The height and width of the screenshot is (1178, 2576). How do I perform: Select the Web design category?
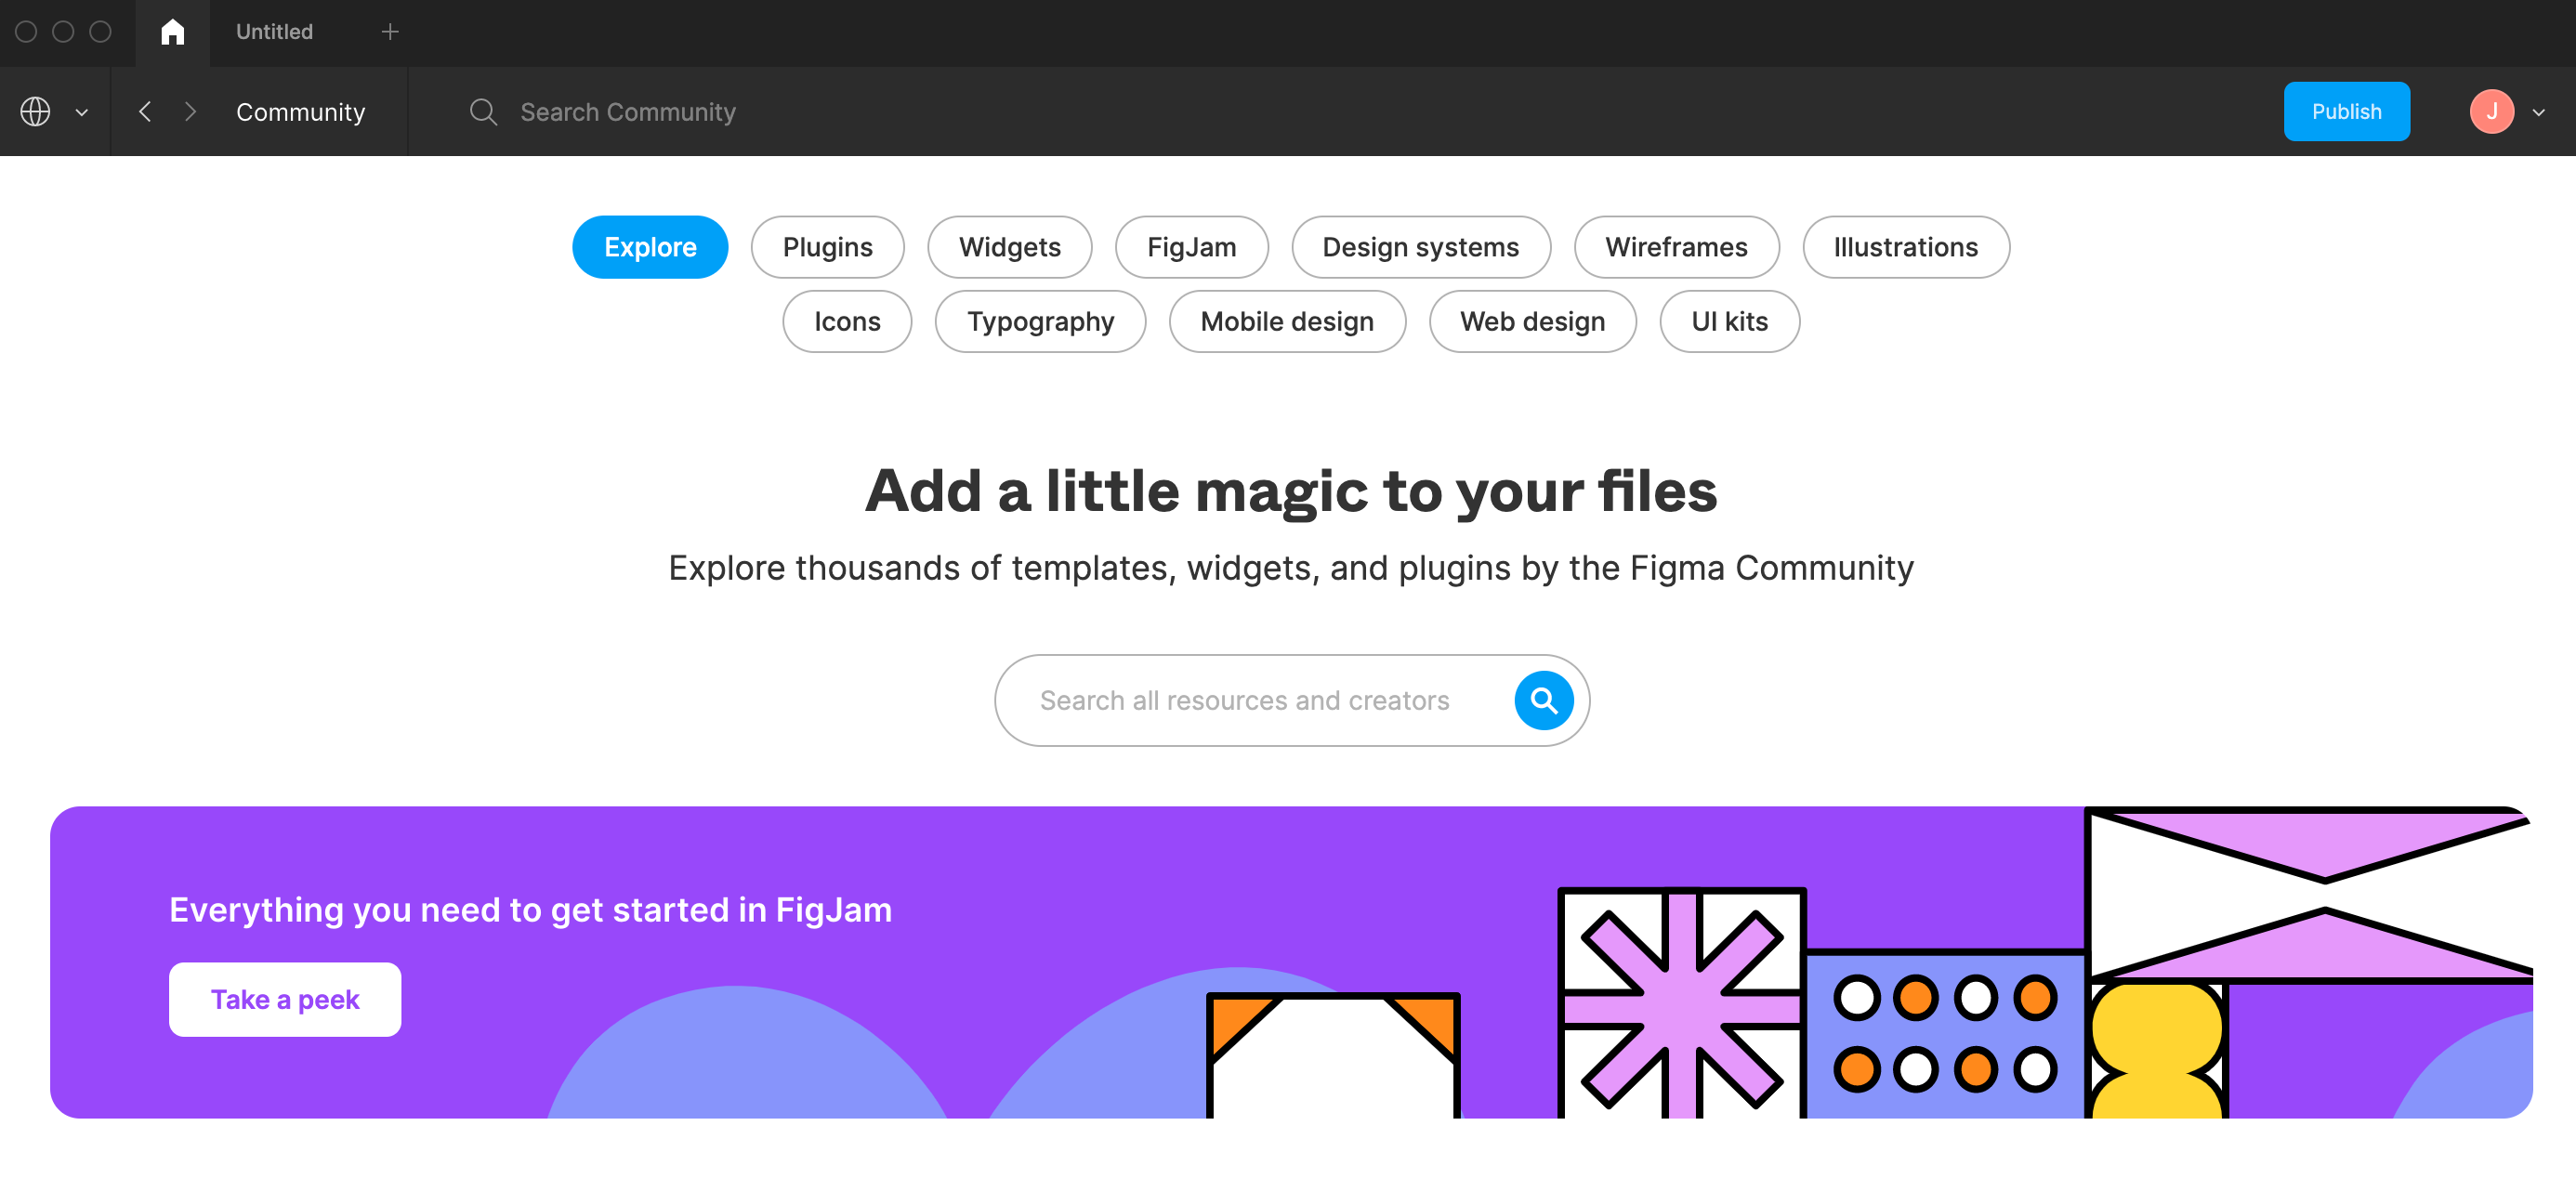[x=1532, y=321]
